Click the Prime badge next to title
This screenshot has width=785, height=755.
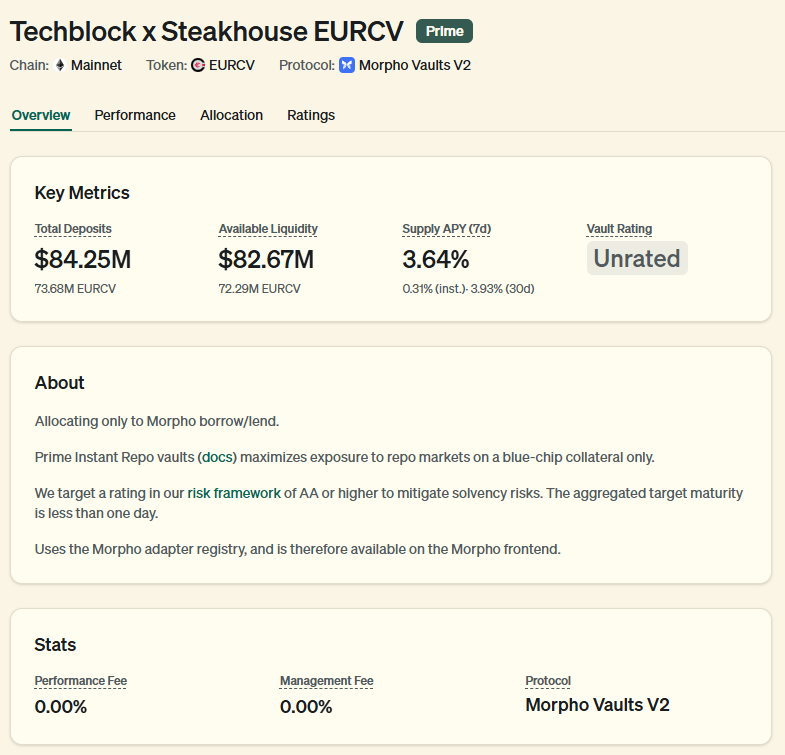[445, 31]
